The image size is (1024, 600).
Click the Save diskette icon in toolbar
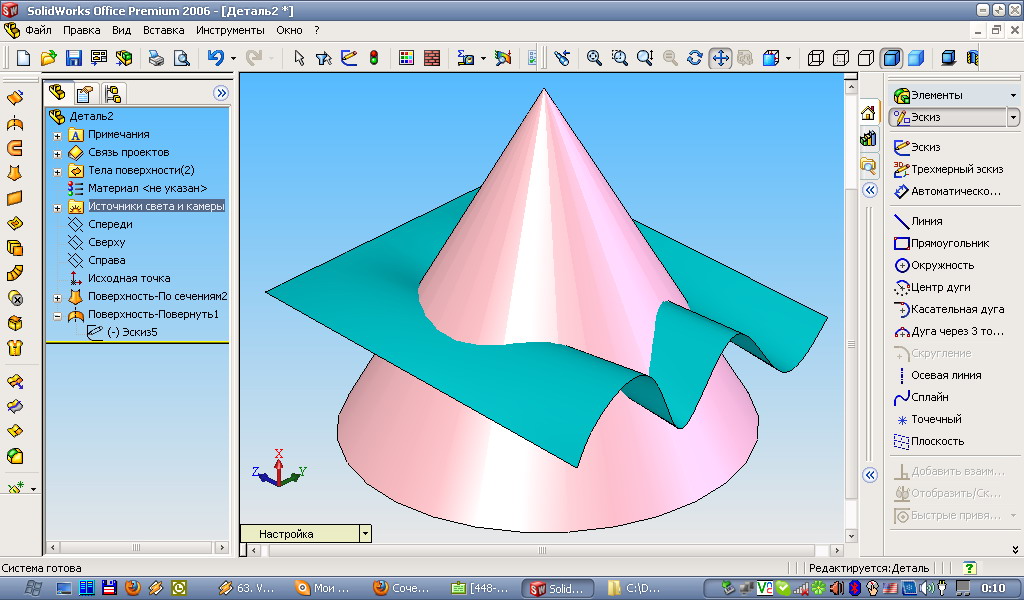pyautogui.click(x=74, y=58)
